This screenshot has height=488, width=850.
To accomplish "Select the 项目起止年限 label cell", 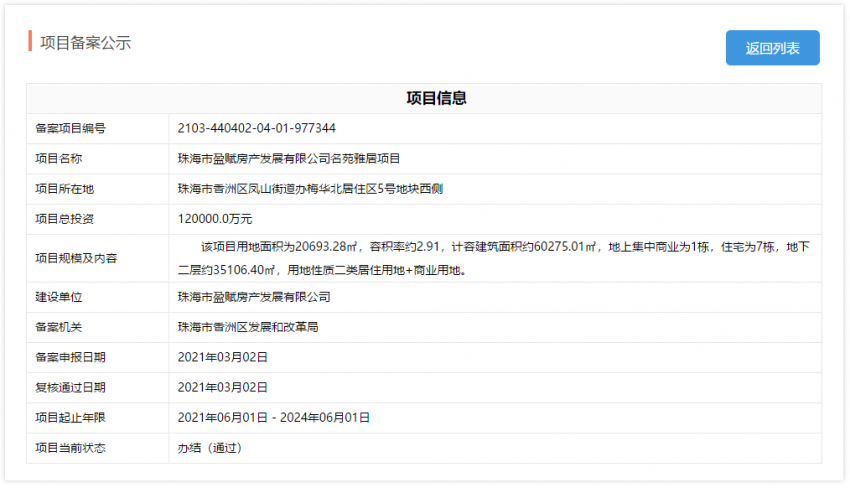I will pos(98,418).
